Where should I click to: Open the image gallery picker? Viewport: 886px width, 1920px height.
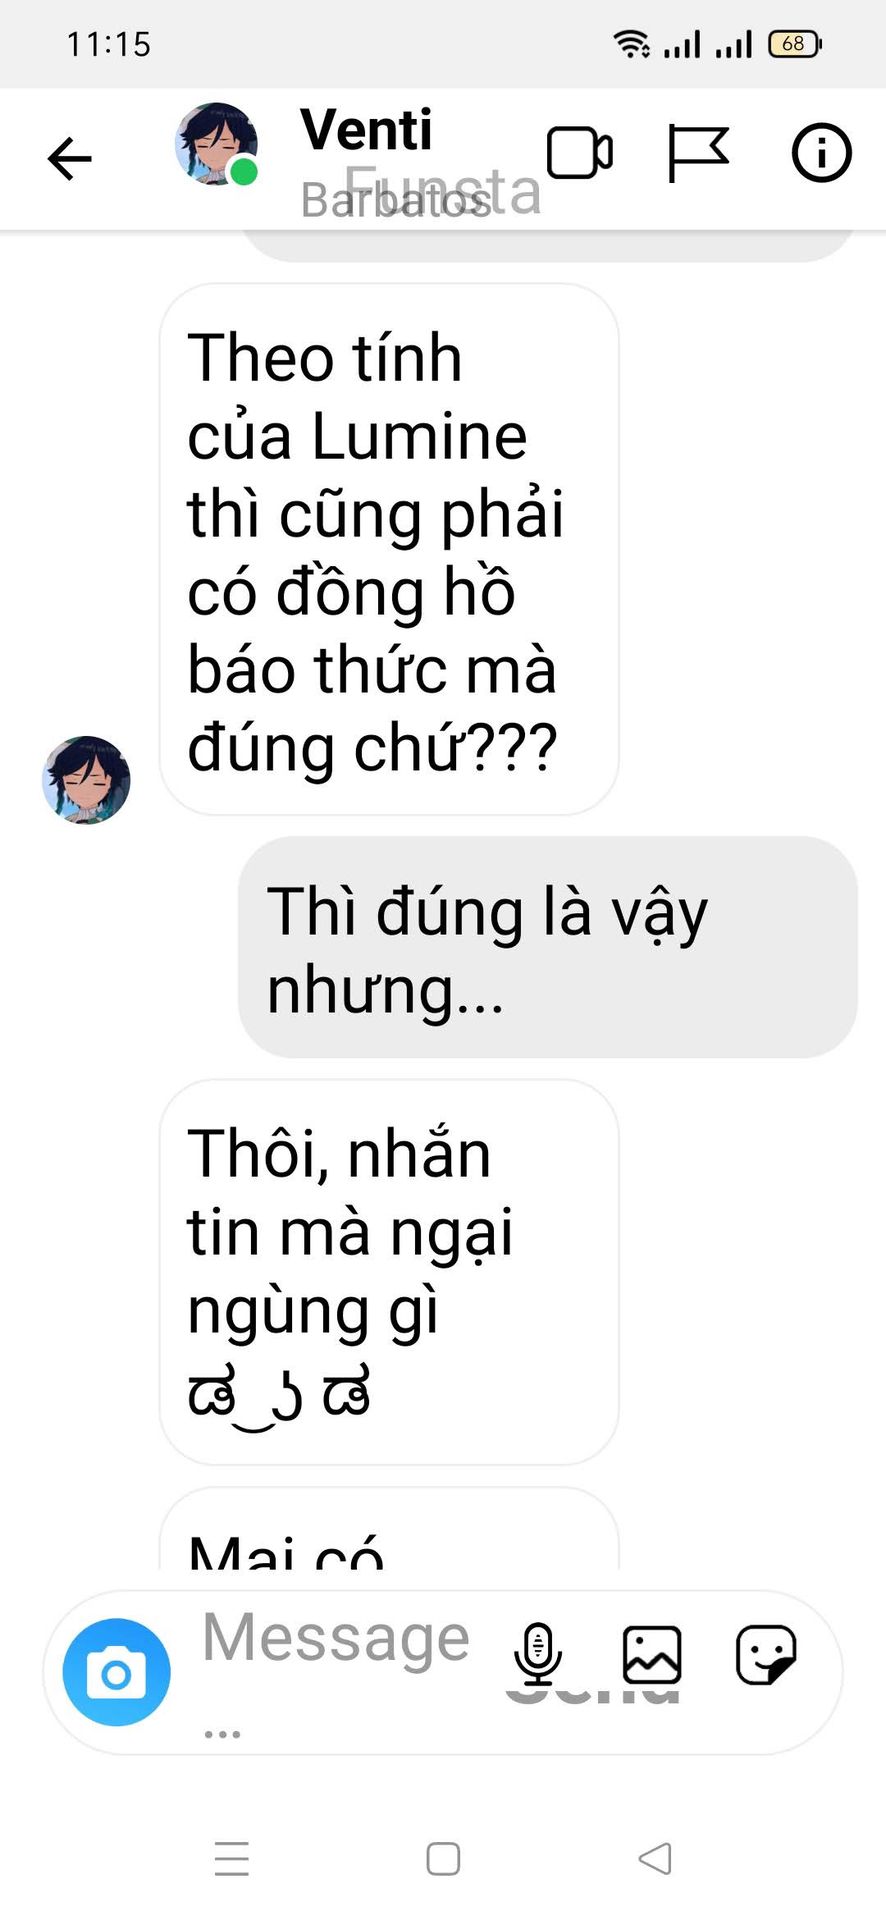click(652, 1654)
